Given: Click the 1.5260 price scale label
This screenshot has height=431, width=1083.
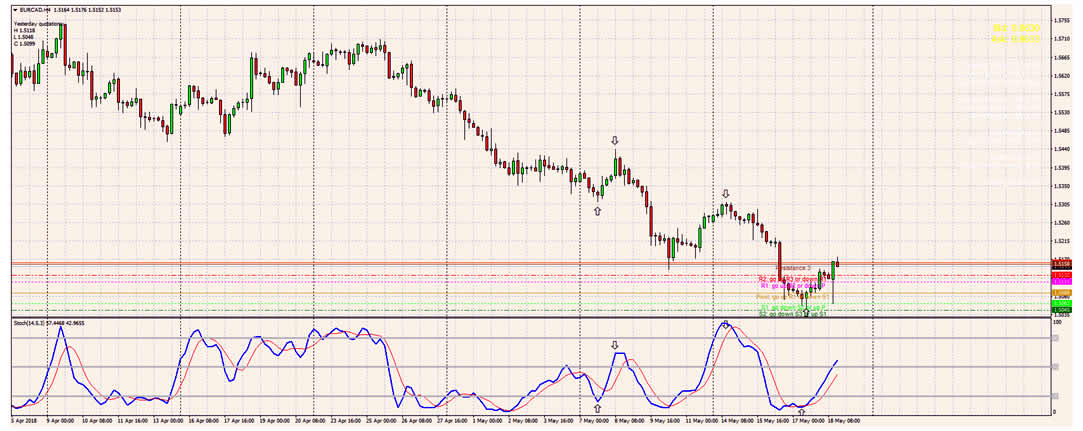Looking at the screenshot, I should (x=1062, y=222).
